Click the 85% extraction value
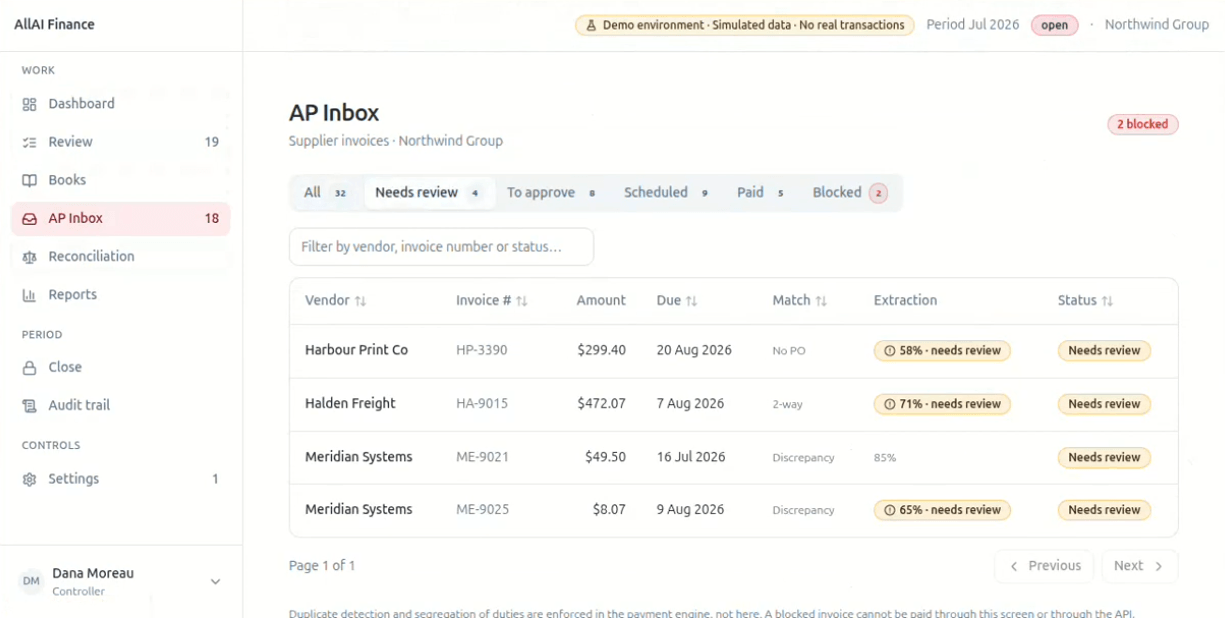The height and width of the screenshot is (618, 1225). point(885,458)
